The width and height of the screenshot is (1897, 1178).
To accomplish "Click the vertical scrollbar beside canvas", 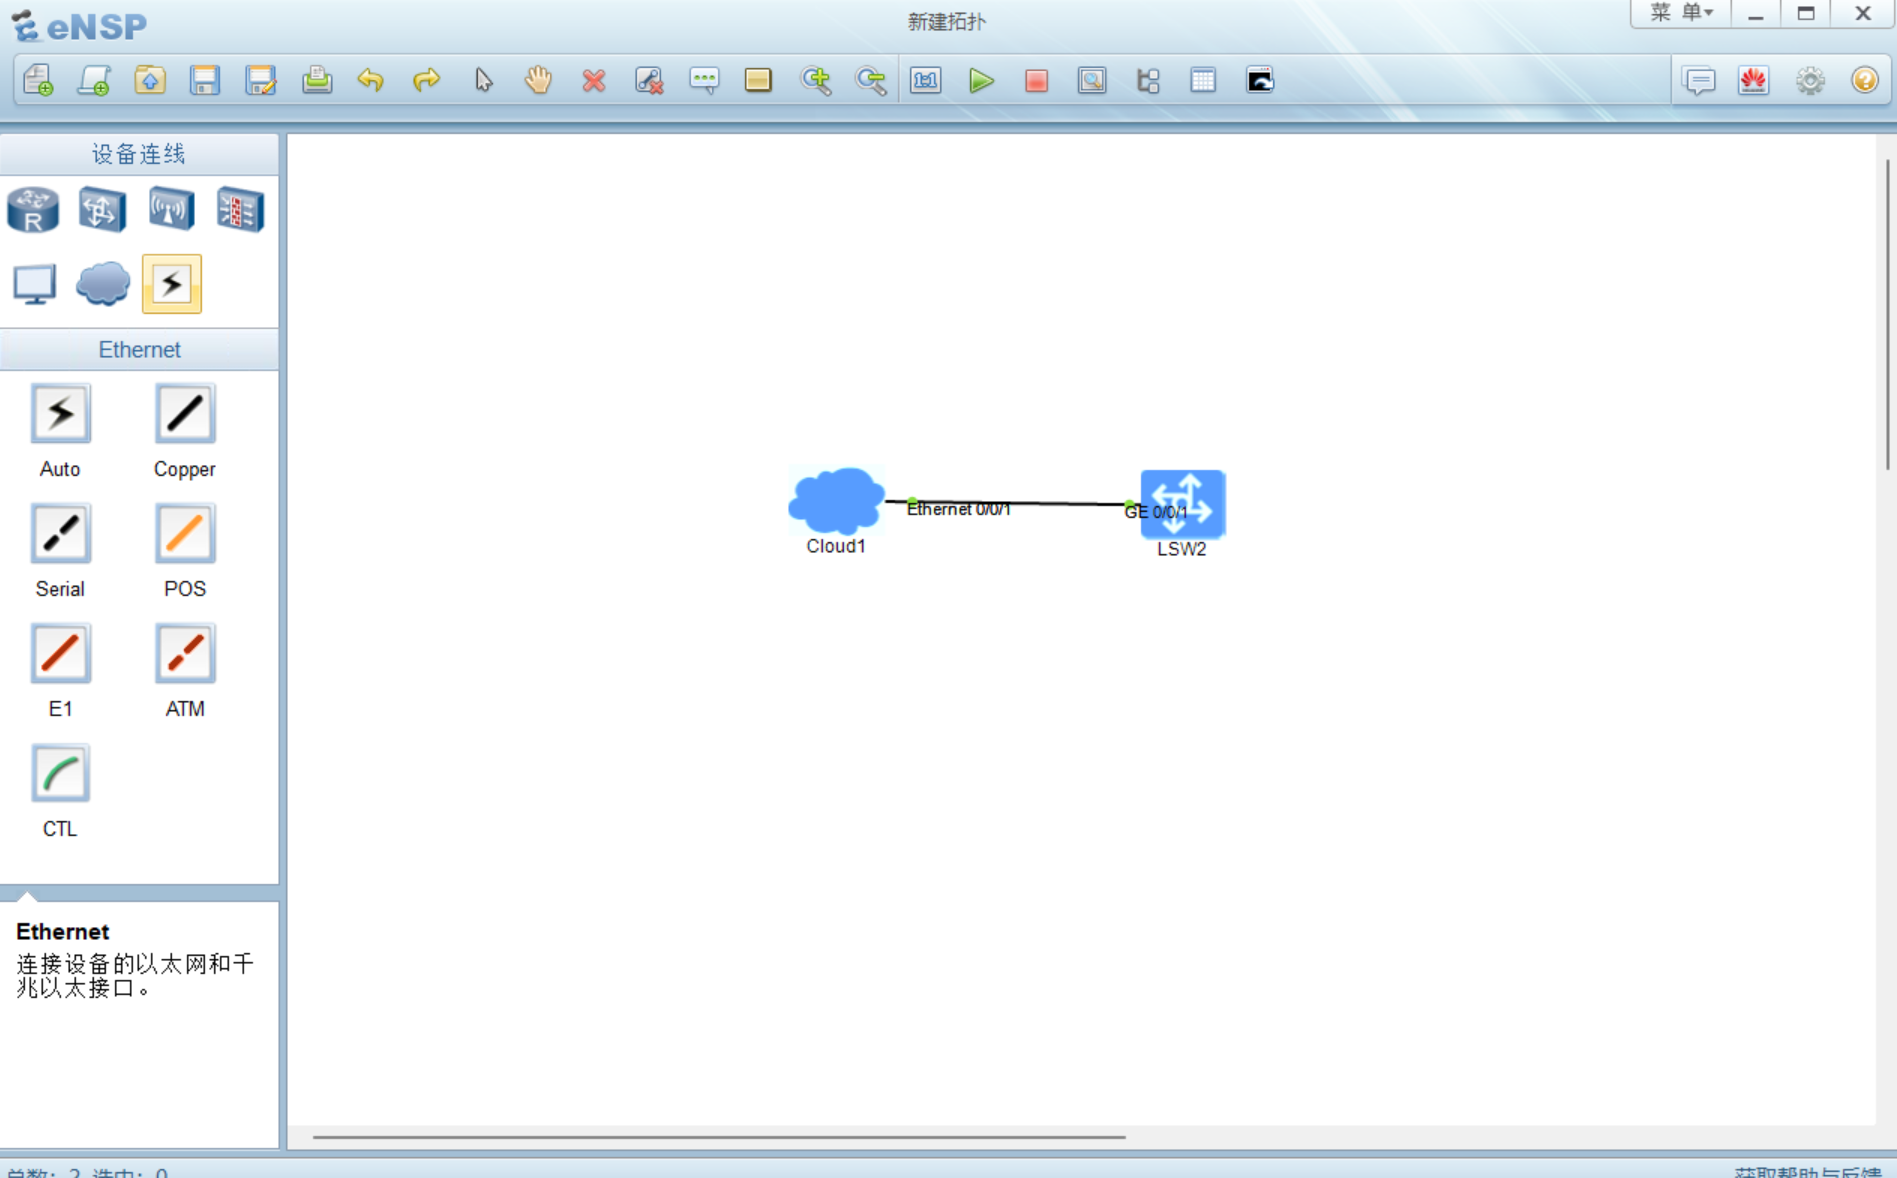I will (x=1887, y=314).
